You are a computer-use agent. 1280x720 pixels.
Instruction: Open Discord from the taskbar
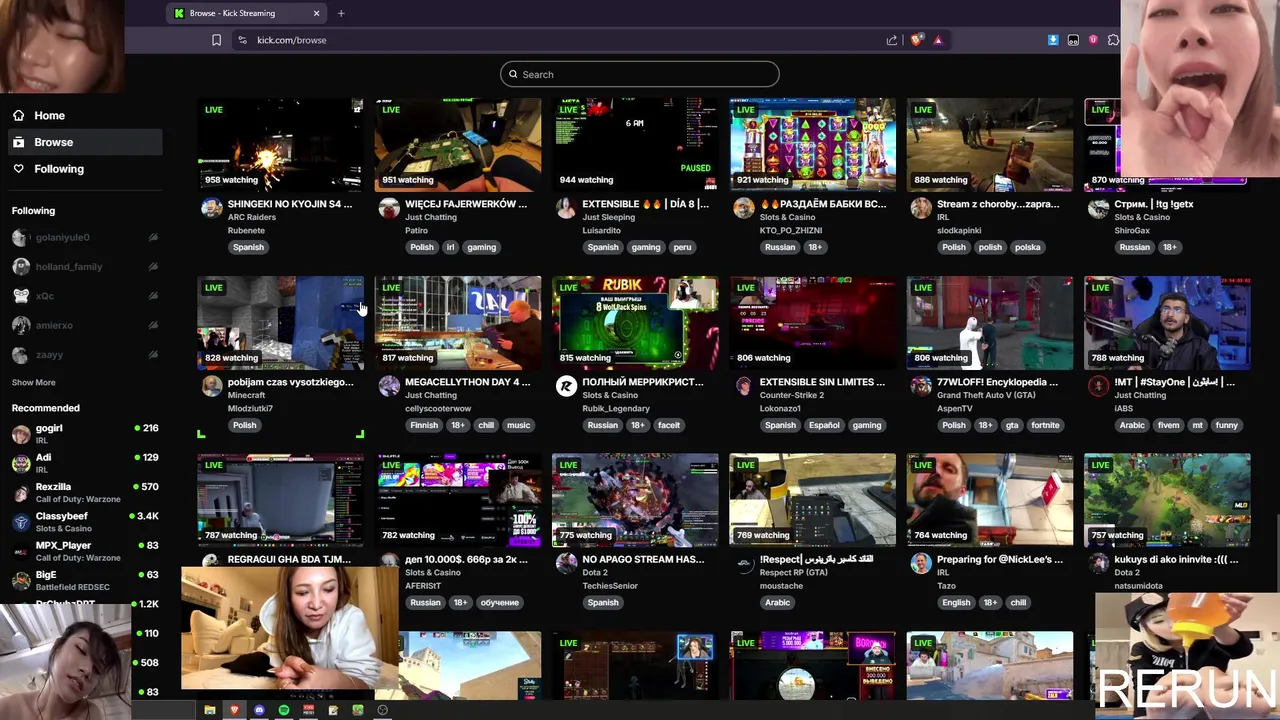click(x=259, y=710)
